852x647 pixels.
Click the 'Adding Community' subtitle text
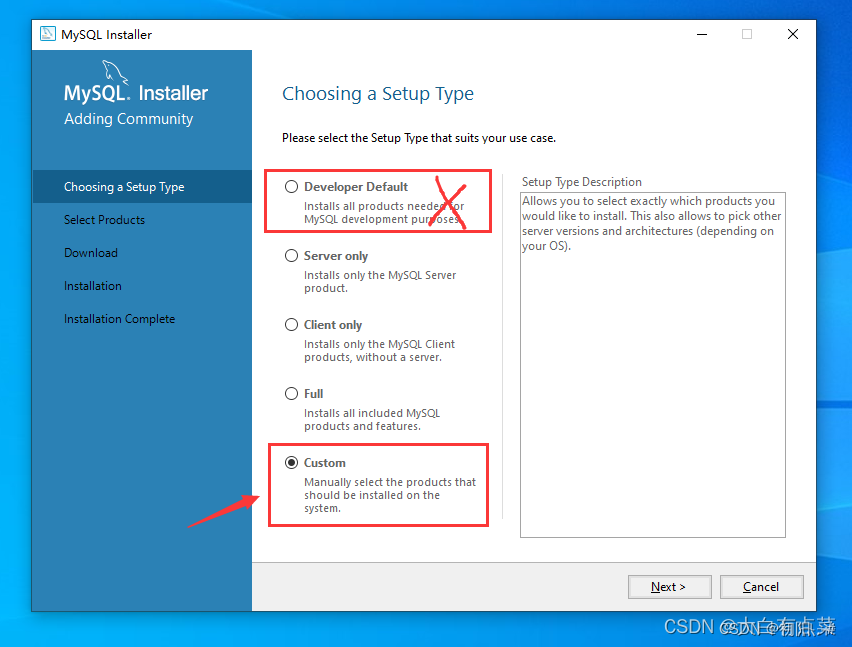(x=128, y=119)
